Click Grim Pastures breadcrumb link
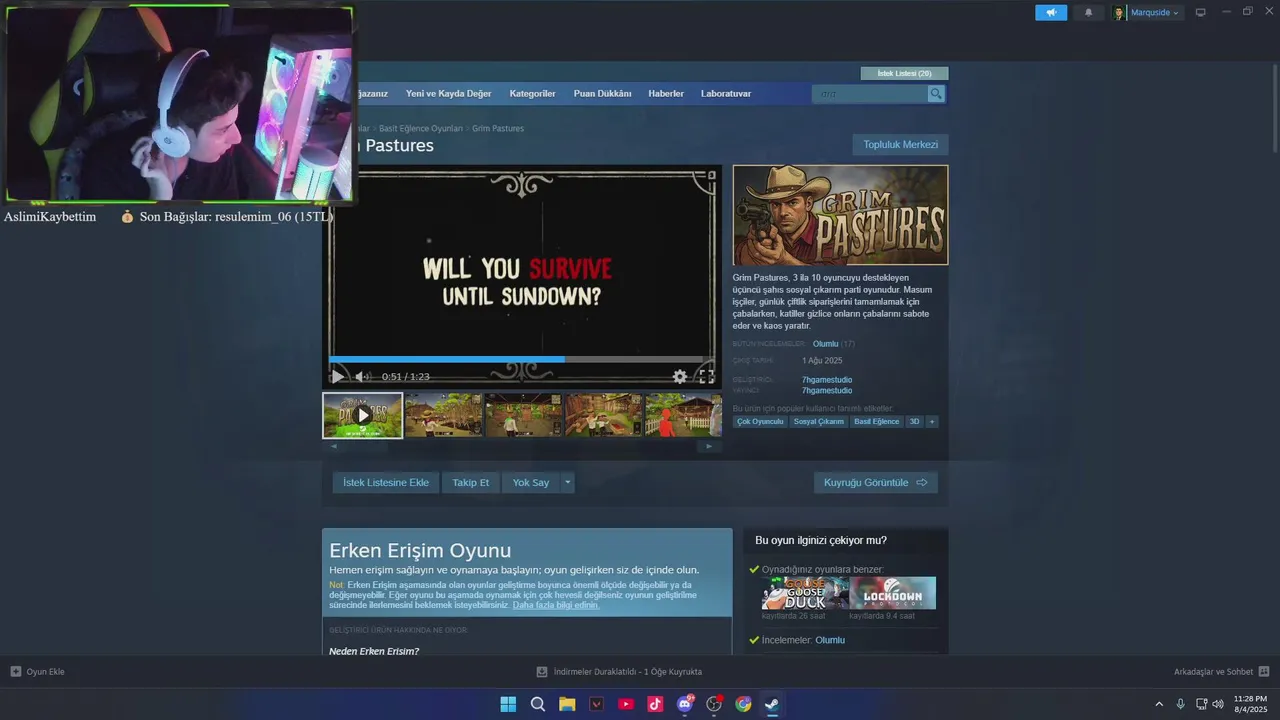The image size is (1280, 720). (498, 129)
